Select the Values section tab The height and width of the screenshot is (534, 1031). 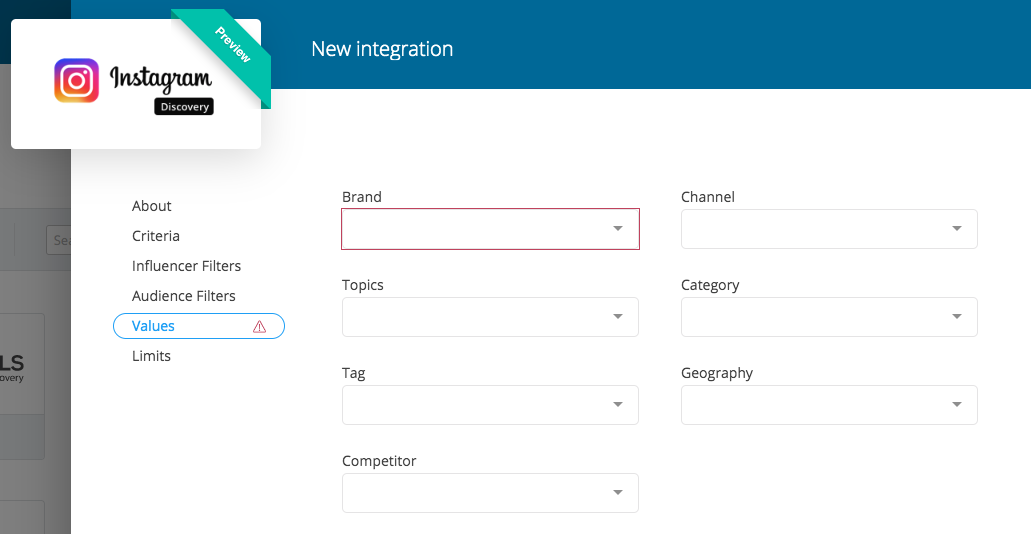coord(154,326)
